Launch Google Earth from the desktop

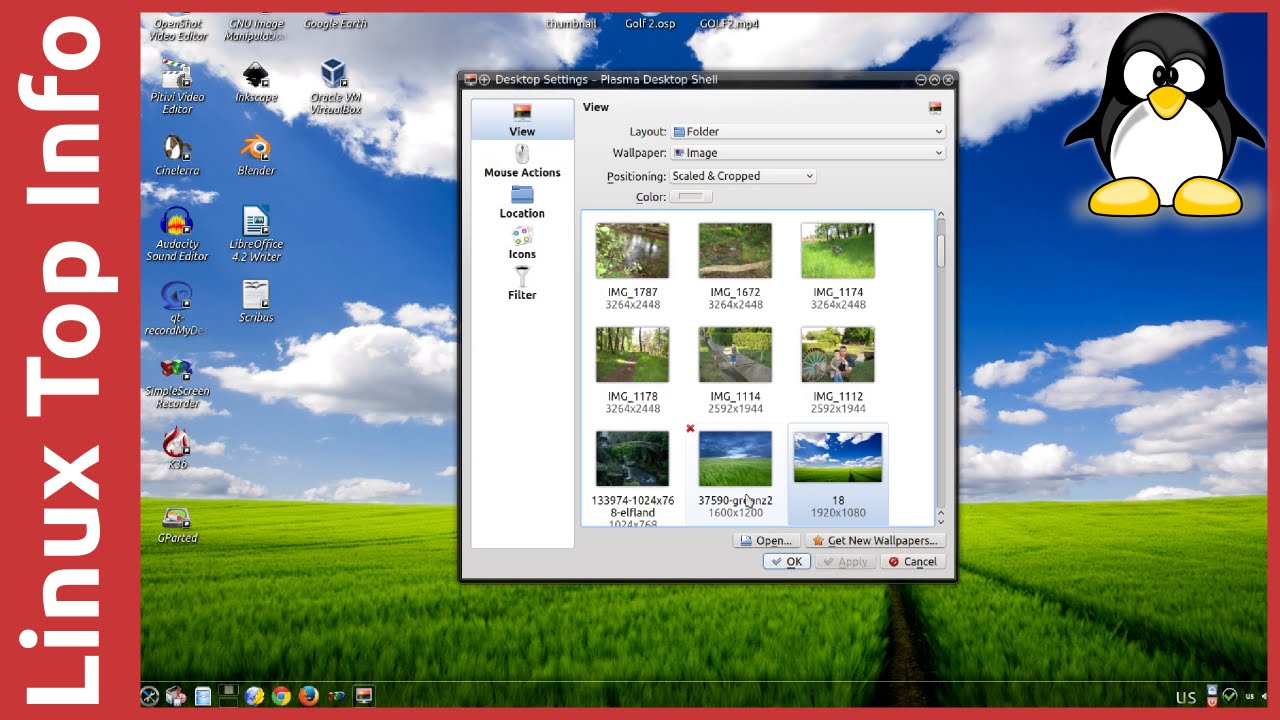[x=335, y=23]
